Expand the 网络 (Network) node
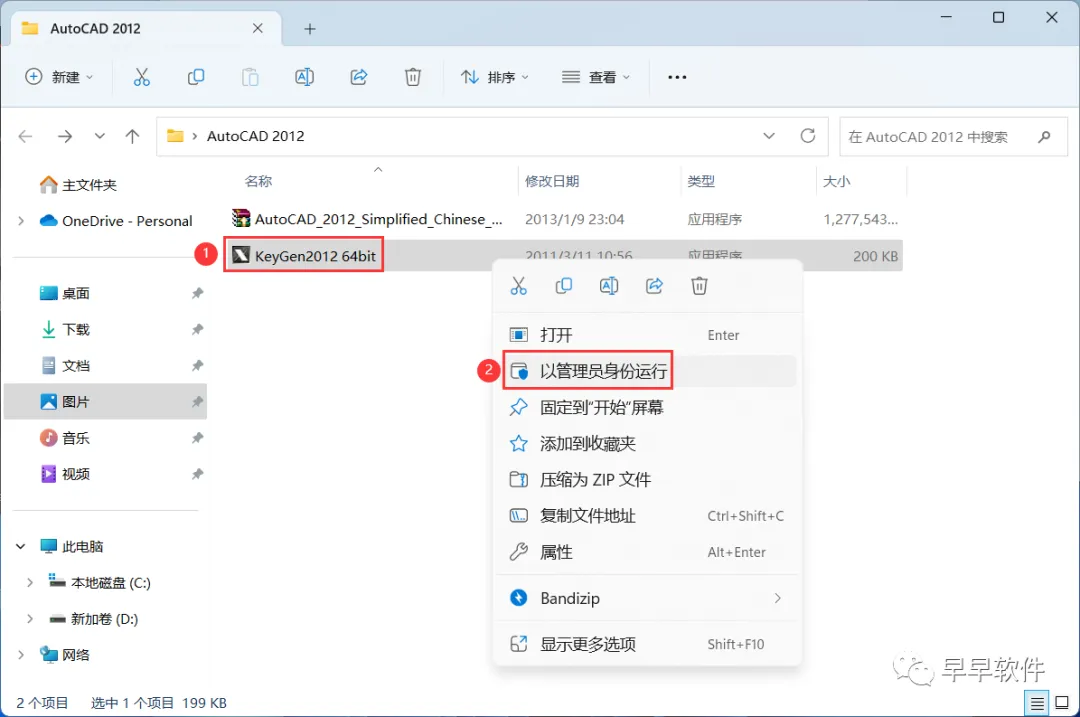The height and width of the screenshot is (717, 1080). 21,655
